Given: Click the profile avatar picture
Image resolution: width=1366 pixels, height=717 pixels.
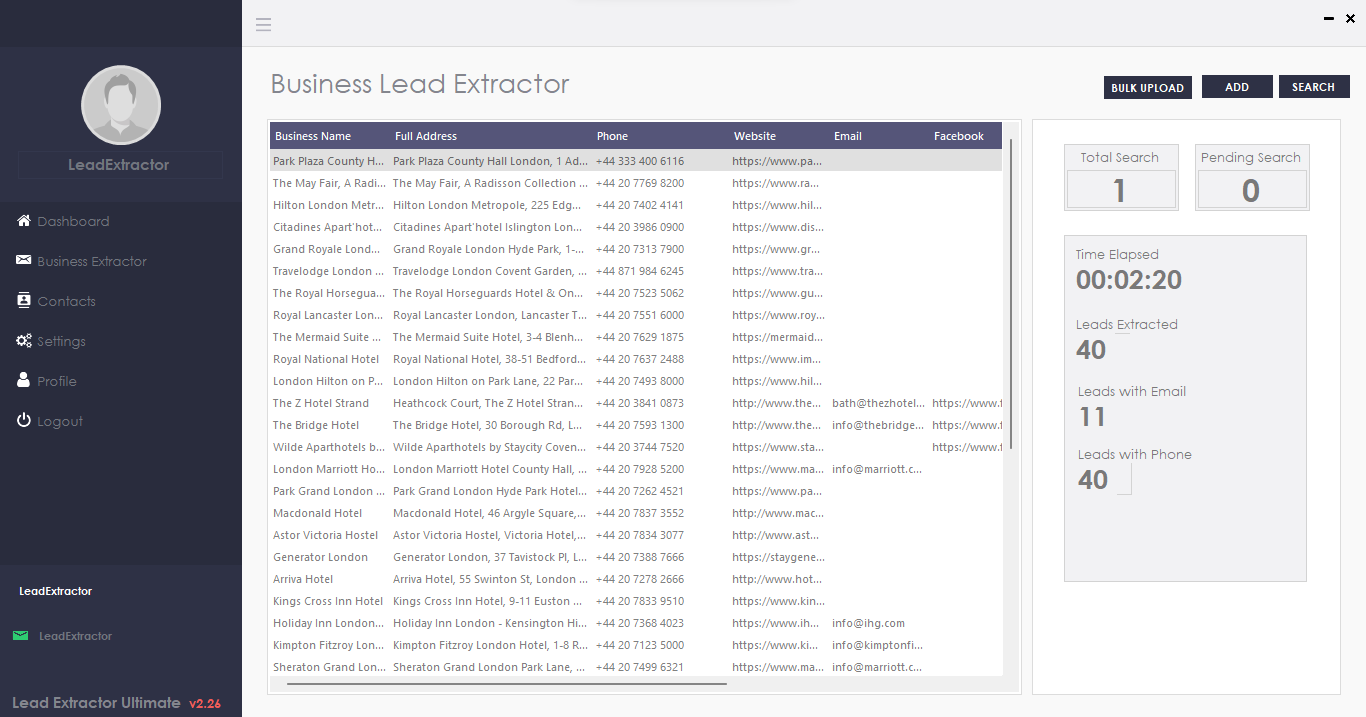Looking at the screenshot, I should 120,104.
